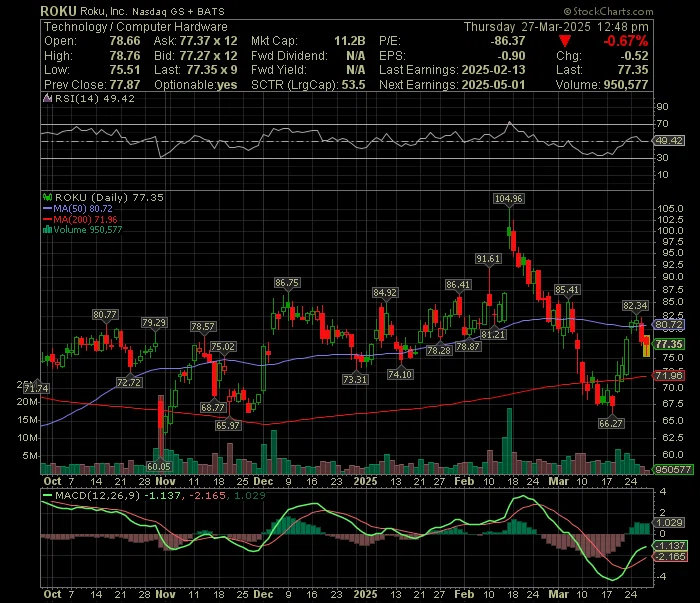The width and height of the screenshot is (700, 603).
Task: Click the Ask quote 77.37 x 12
Action: 208,41
